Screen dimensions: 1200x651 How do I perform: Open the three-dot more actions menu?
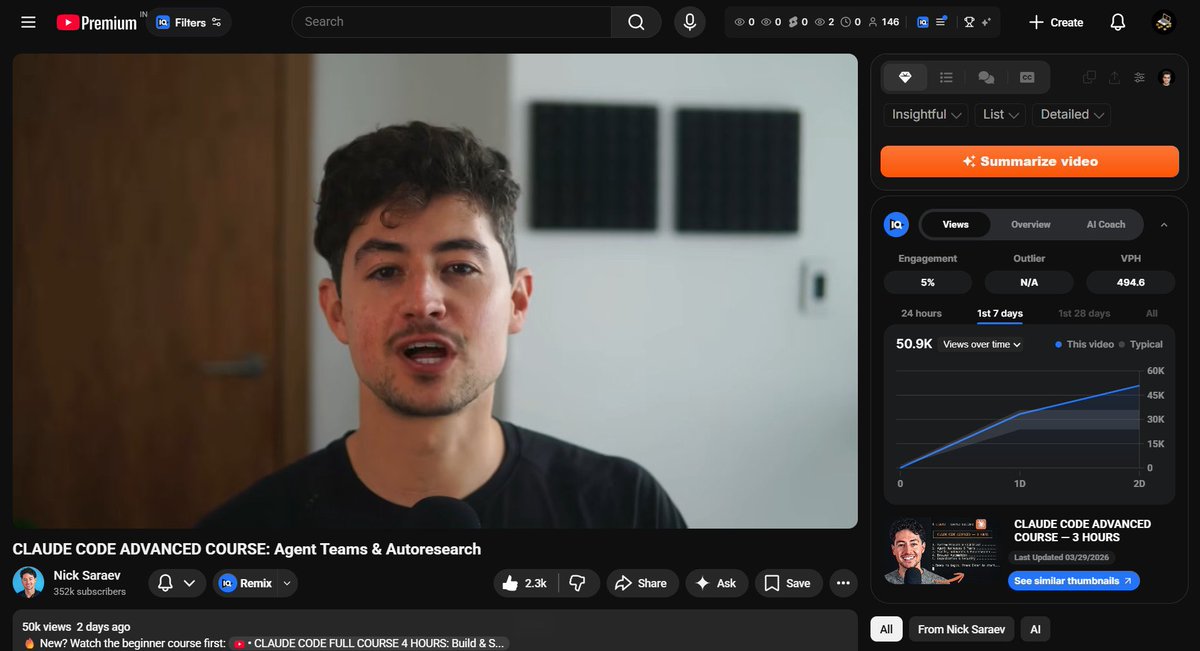pyautogui.click(x=843, y=583)
